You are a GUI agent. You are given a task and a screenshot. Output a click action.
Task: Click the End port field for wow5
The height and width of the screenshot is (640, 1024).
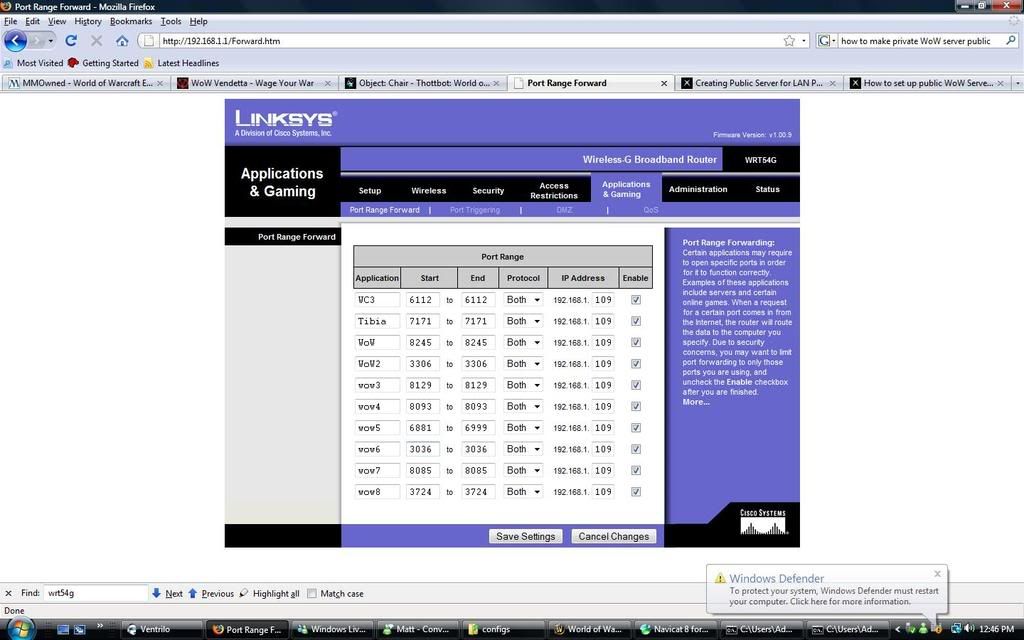pos(477,428)
